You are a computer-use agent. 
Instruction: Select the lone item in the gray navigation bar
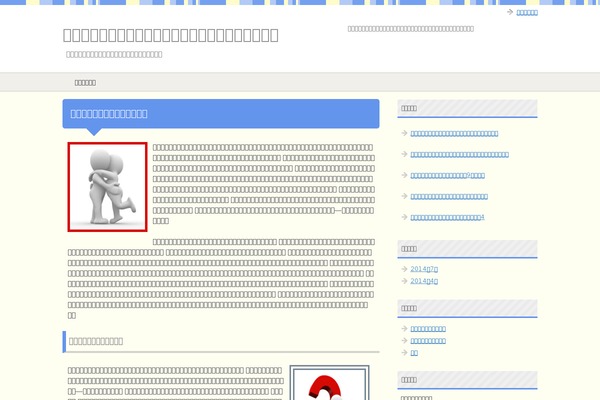click(85, 83)
